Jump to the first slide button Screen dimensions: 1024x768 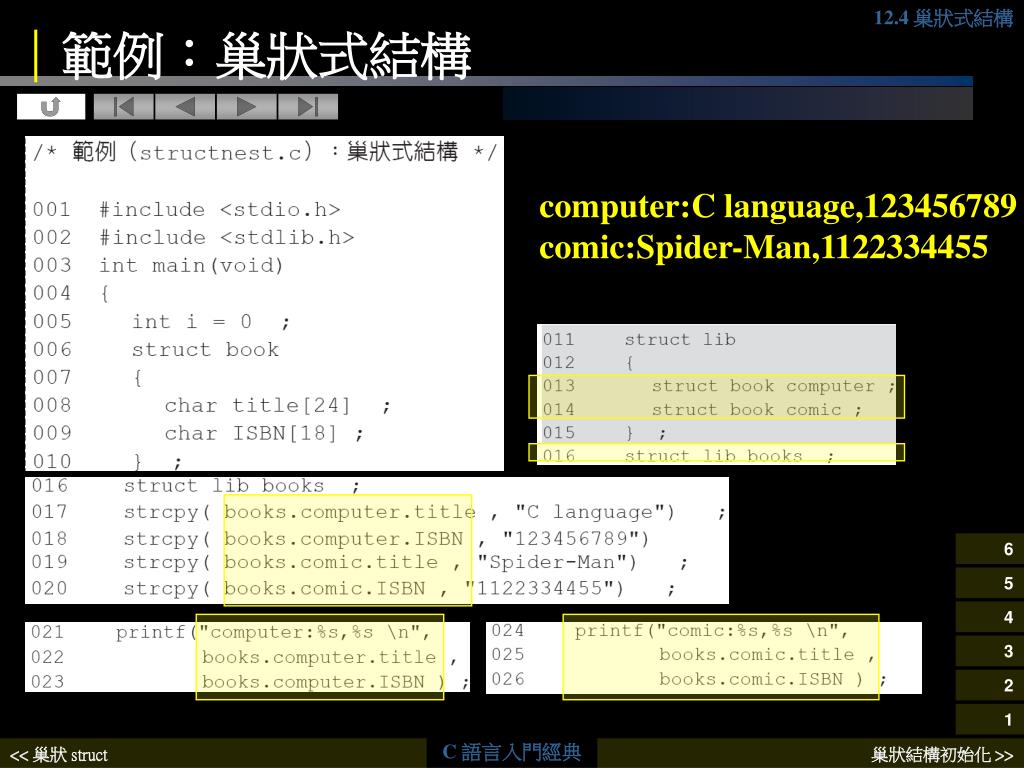pos(123,106)
